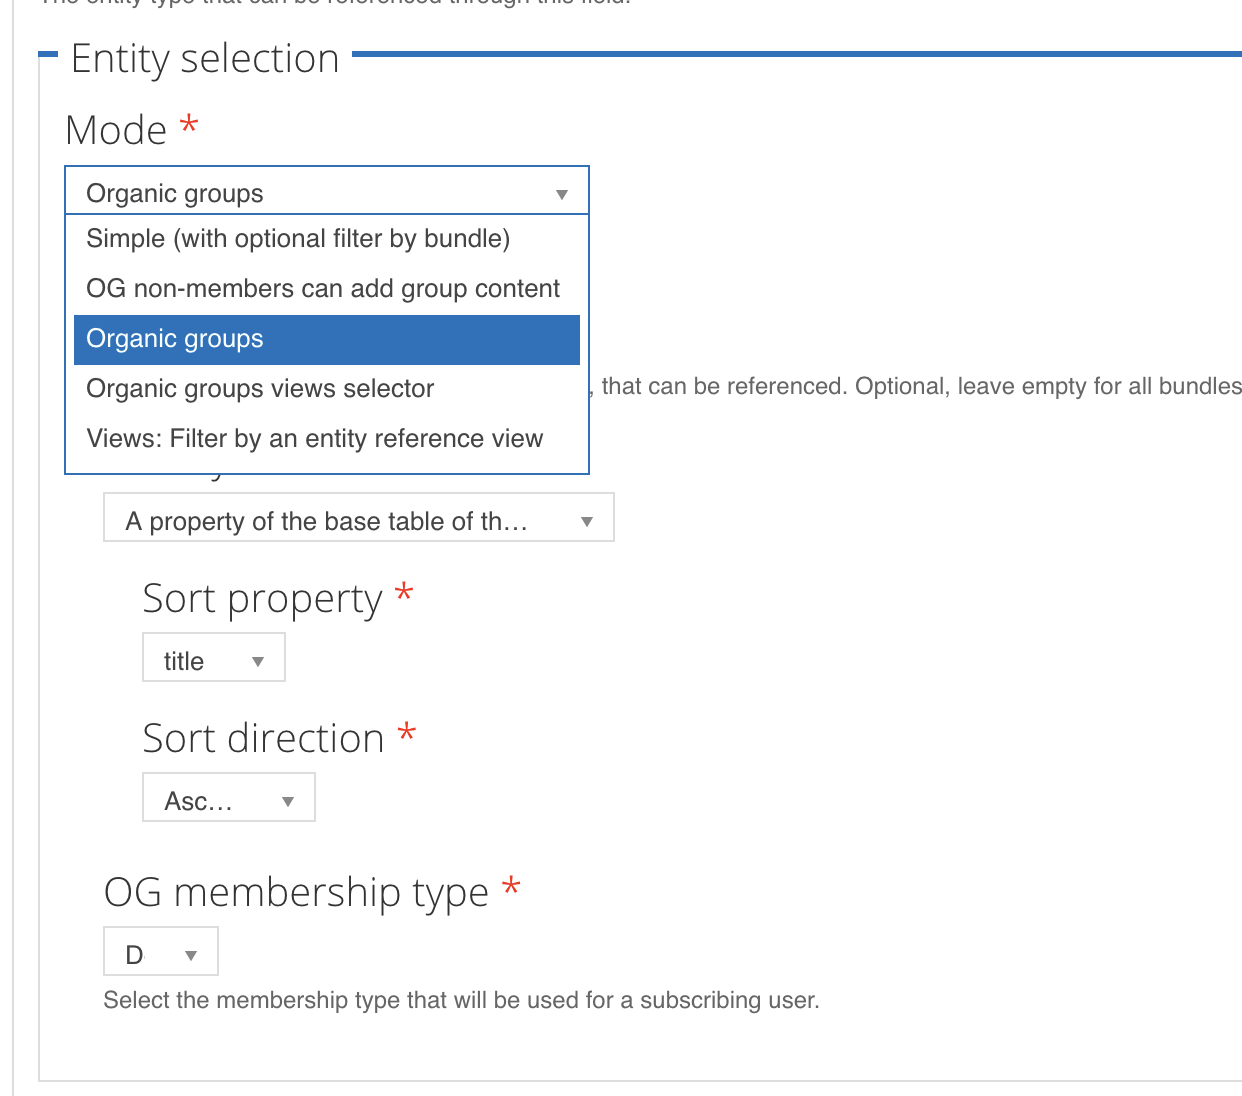Screen dimensions: 1242x1096
Task: Click the "OG membership type" label
Action: (296, 892)
